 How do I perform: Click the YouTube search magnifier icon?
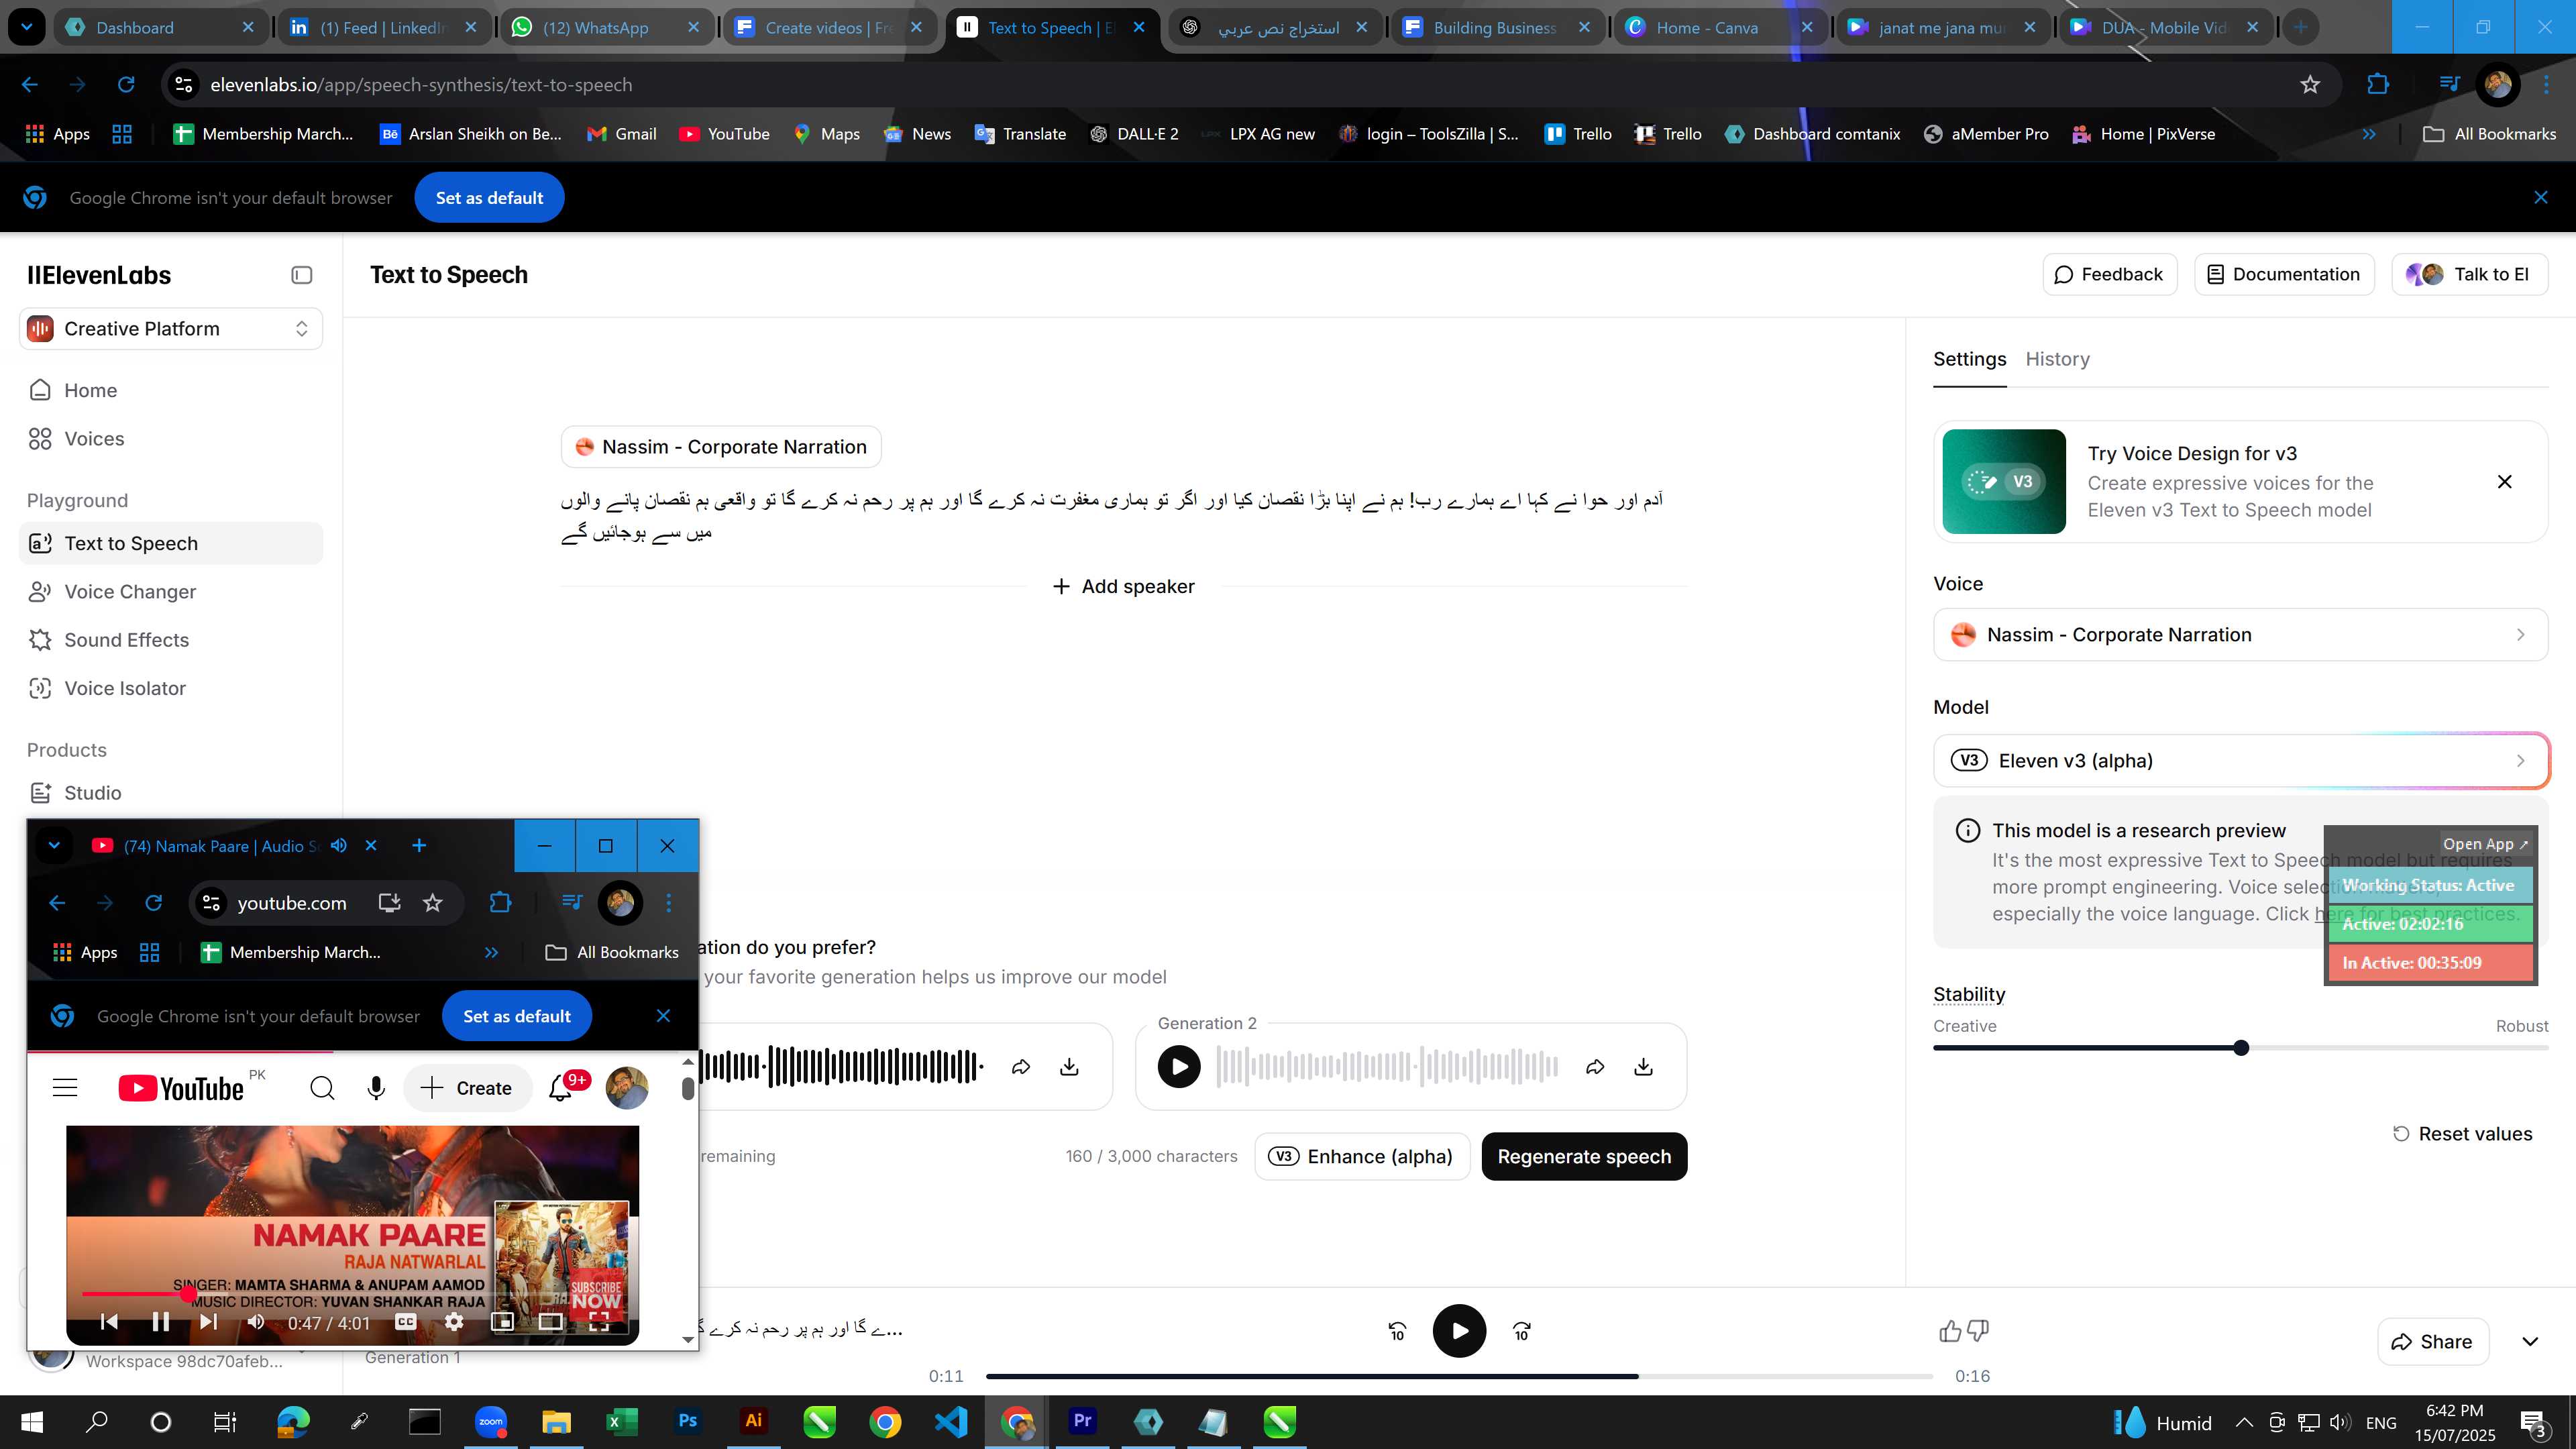322,1088
